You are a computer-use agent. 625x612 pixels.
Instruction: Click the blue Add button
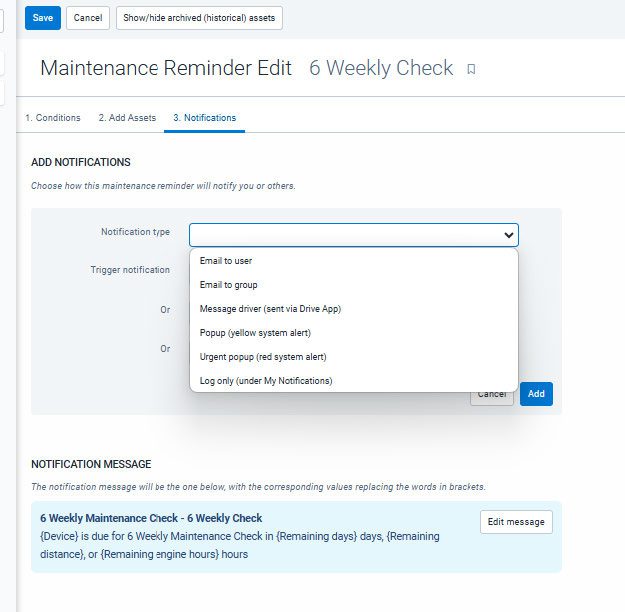click(536, 394)
